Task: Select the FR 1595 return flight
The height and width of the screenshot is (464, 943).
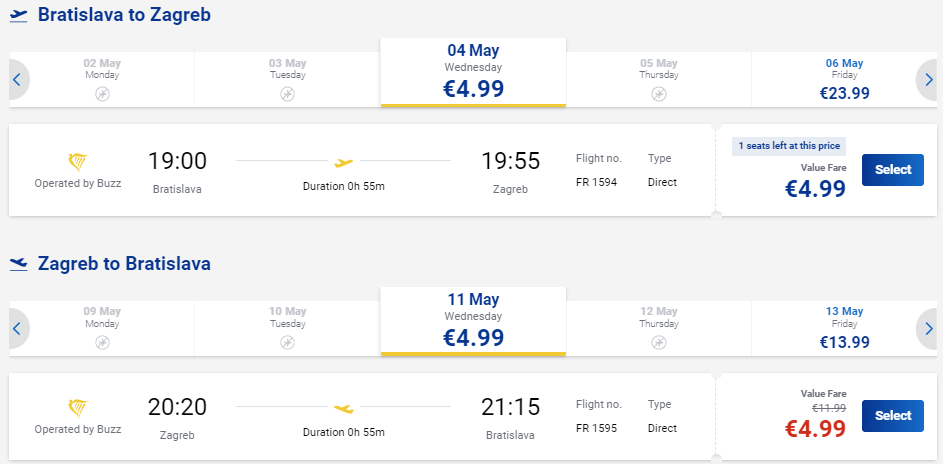Action: pyautogui.click(x=892, y=415)
